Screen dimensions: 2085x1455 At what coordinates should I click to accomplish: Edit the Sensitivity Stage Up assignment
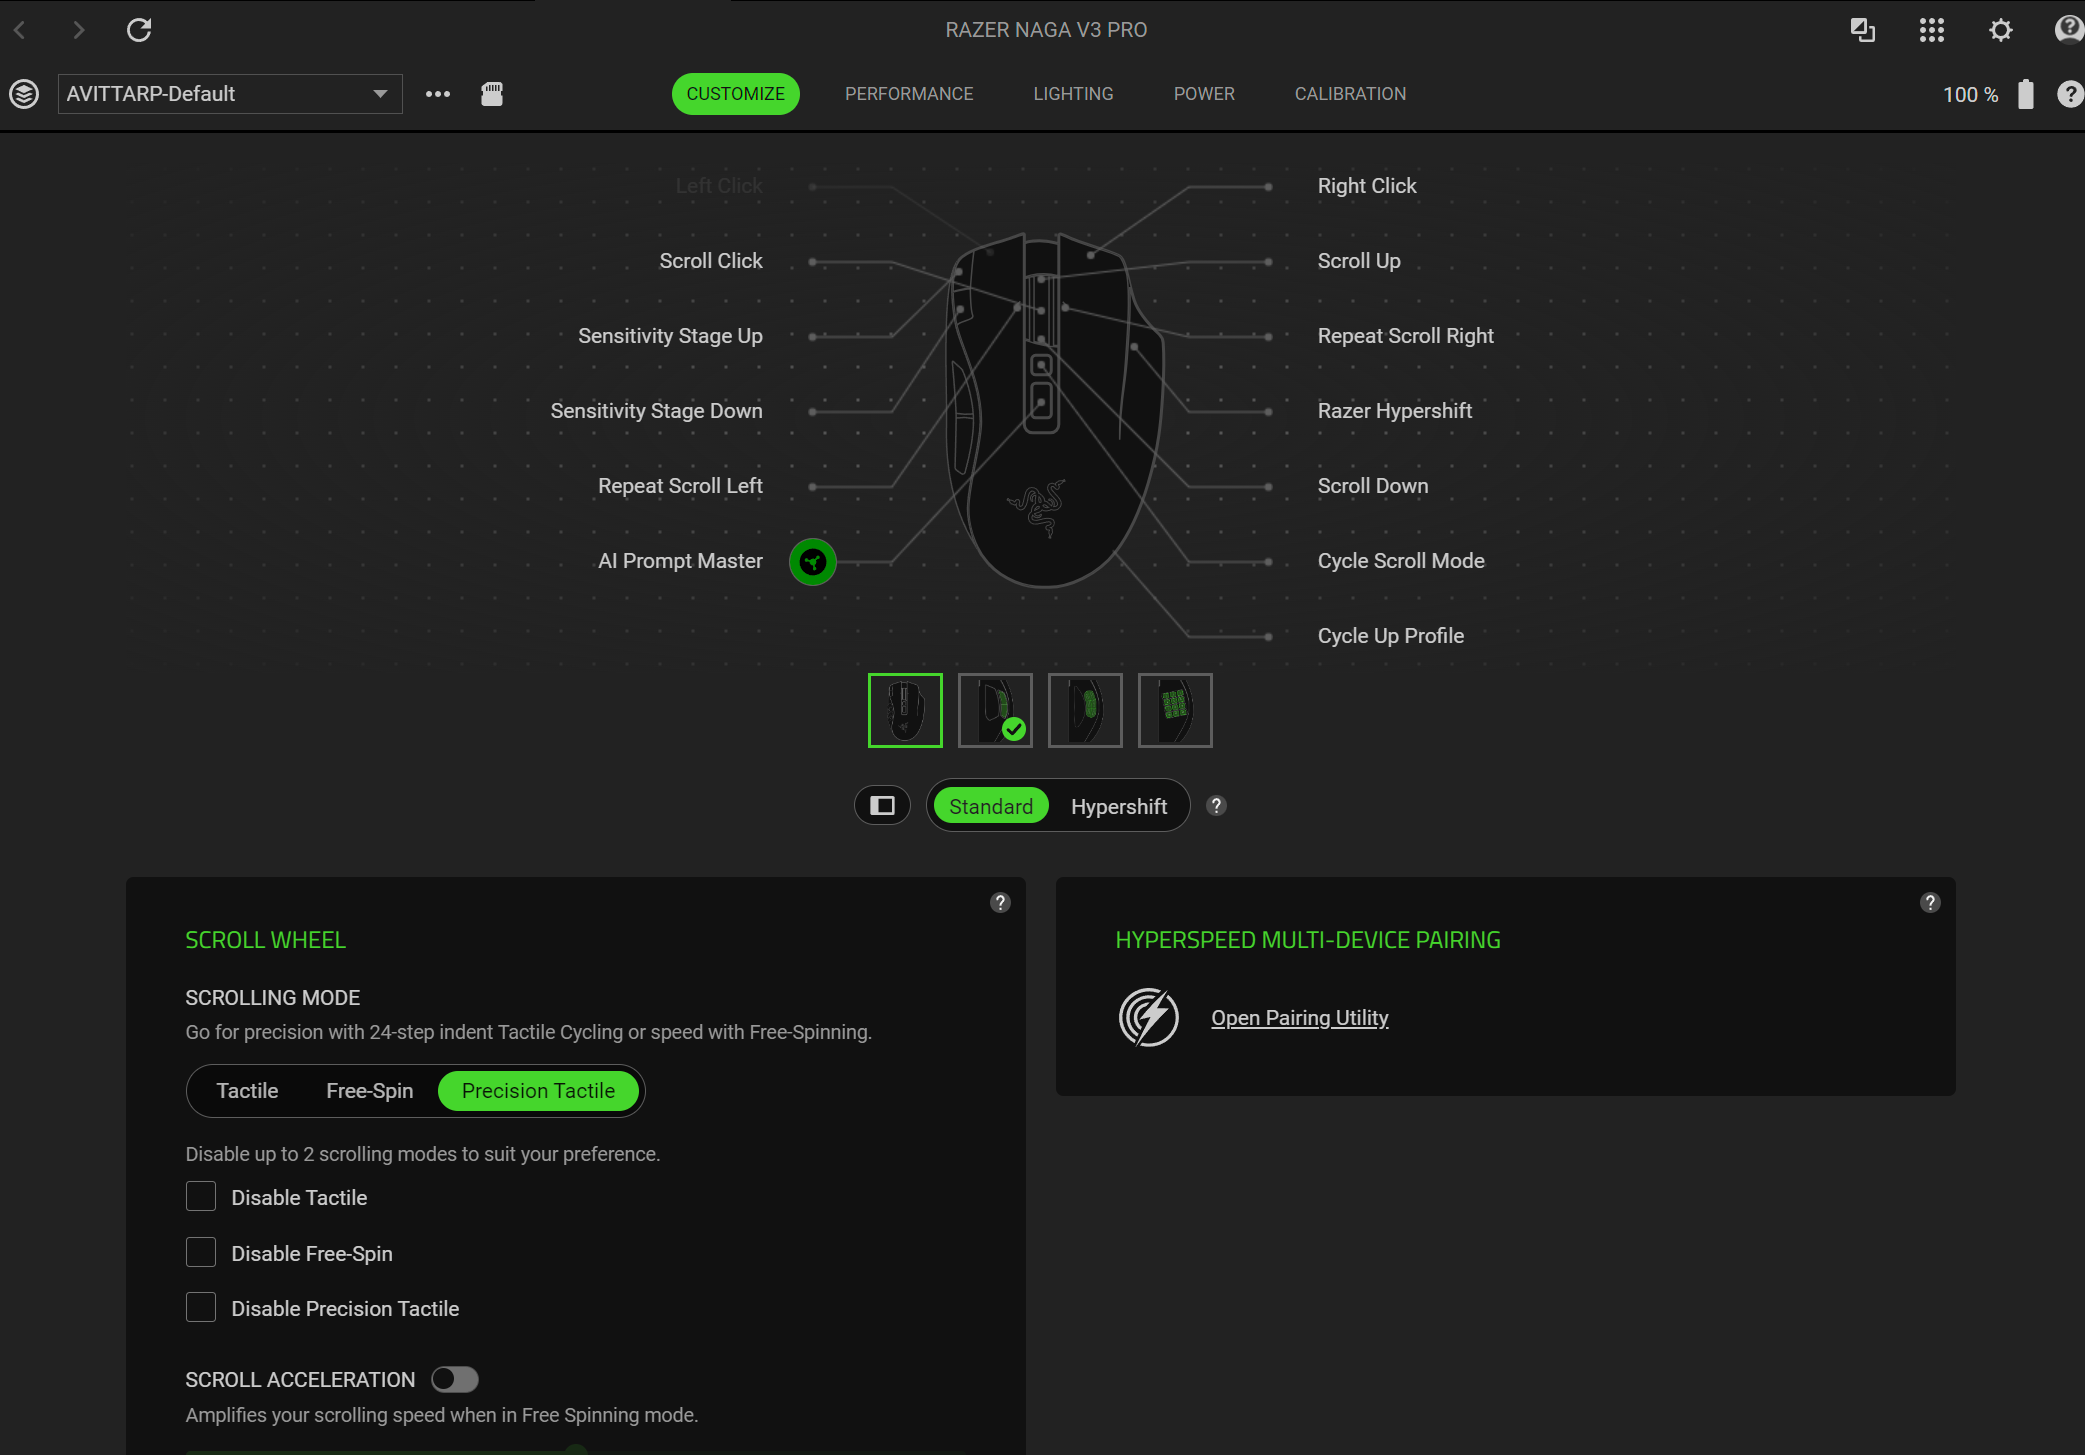pyautogui.click(x=670, y=336)
